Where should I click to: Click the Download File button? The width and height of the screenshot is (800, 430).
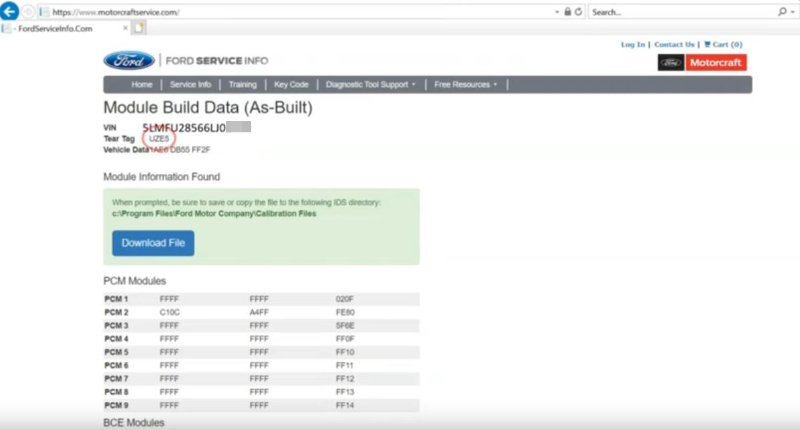click(153, 243)
